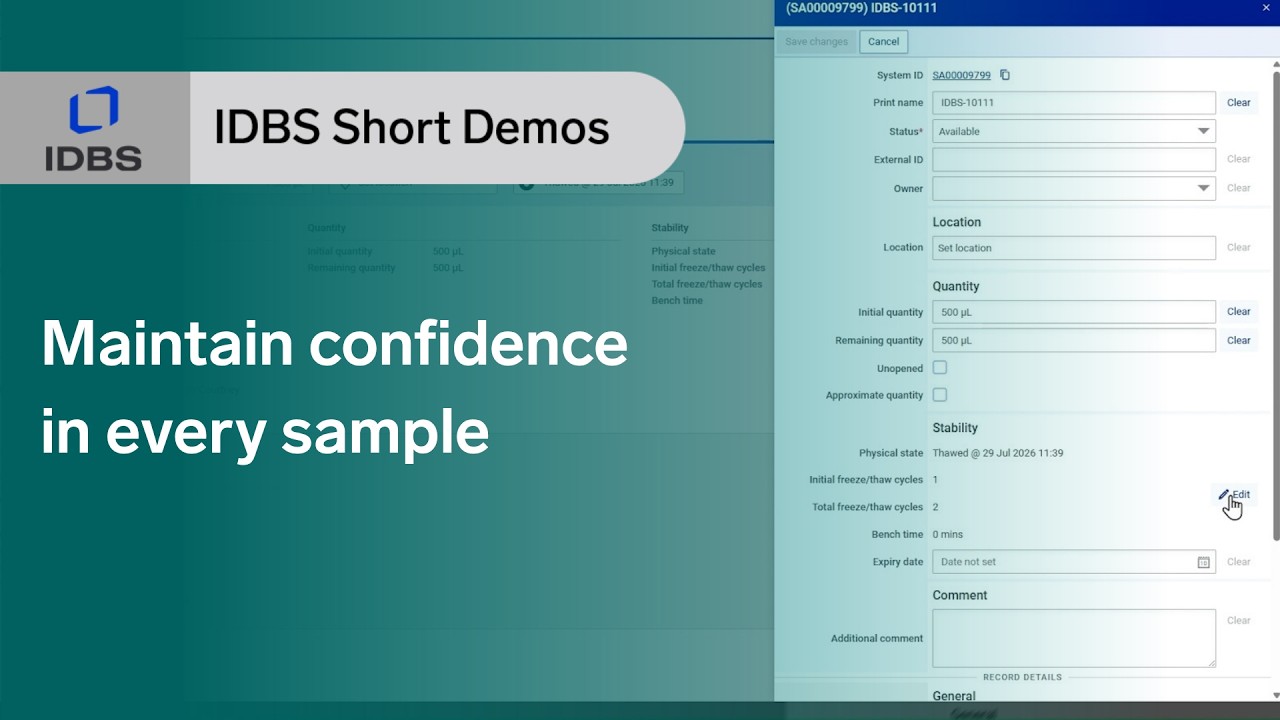Close the IDBS-10111 record panel
This screenshot has height=720, width=1280.
(x=1266, y=8)
